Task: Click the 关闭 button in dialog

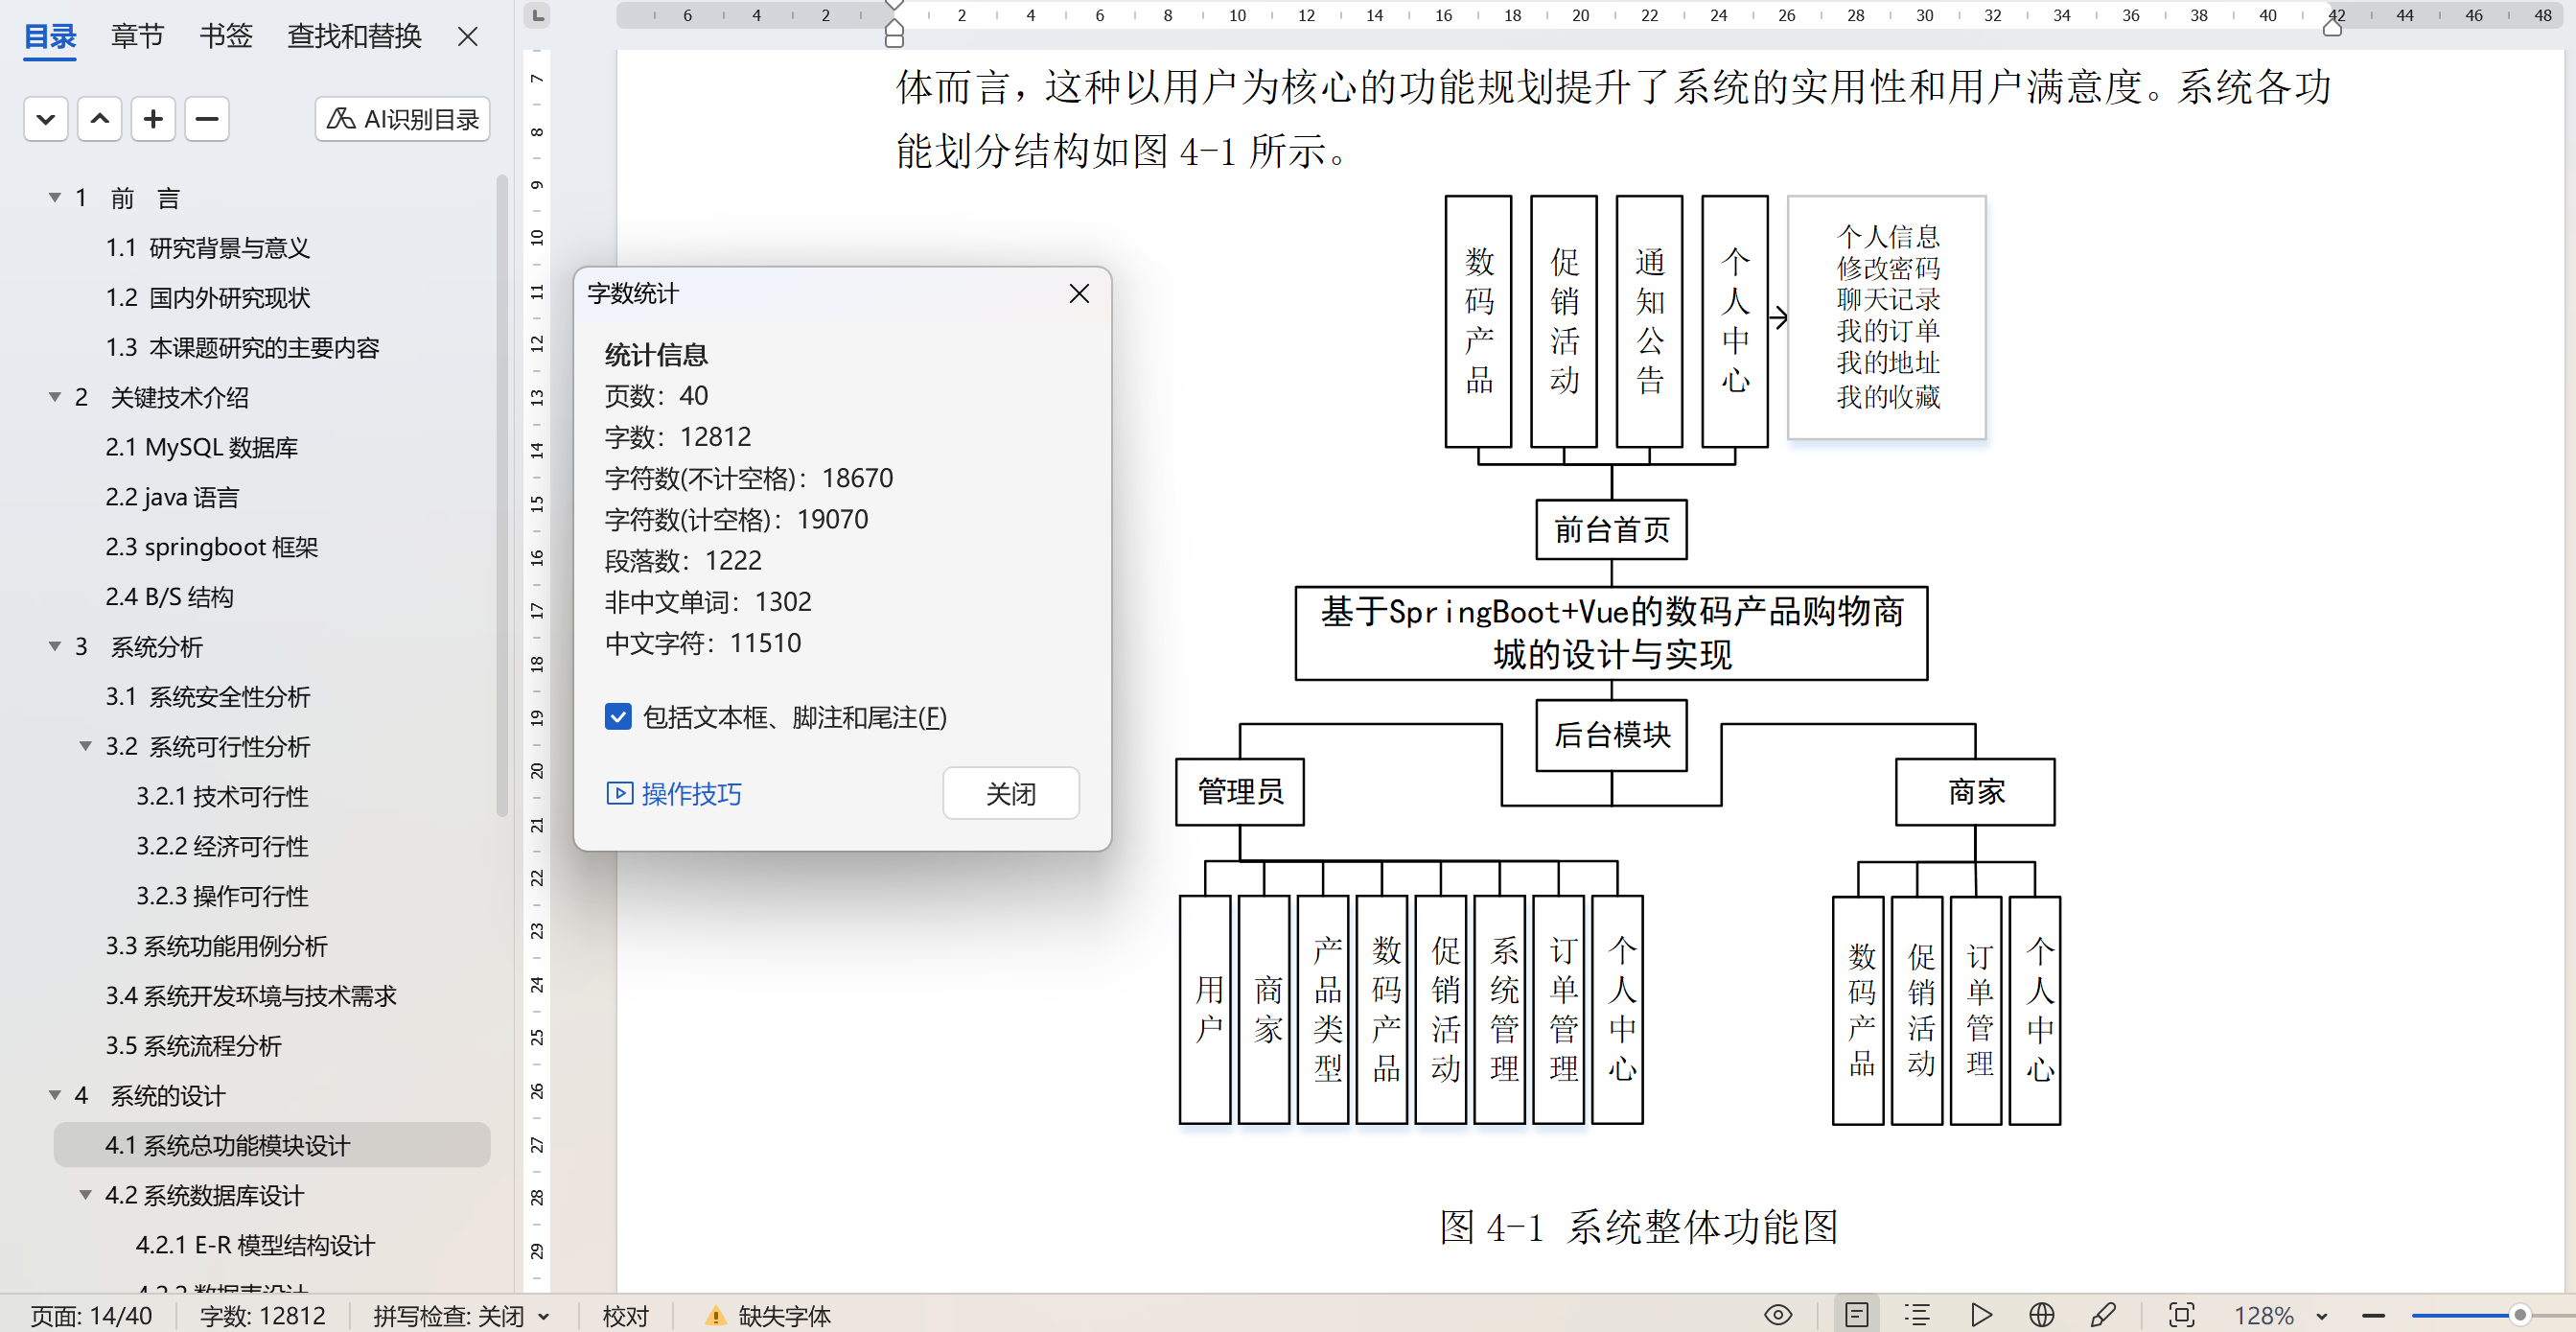Action: pos(1010,793)
